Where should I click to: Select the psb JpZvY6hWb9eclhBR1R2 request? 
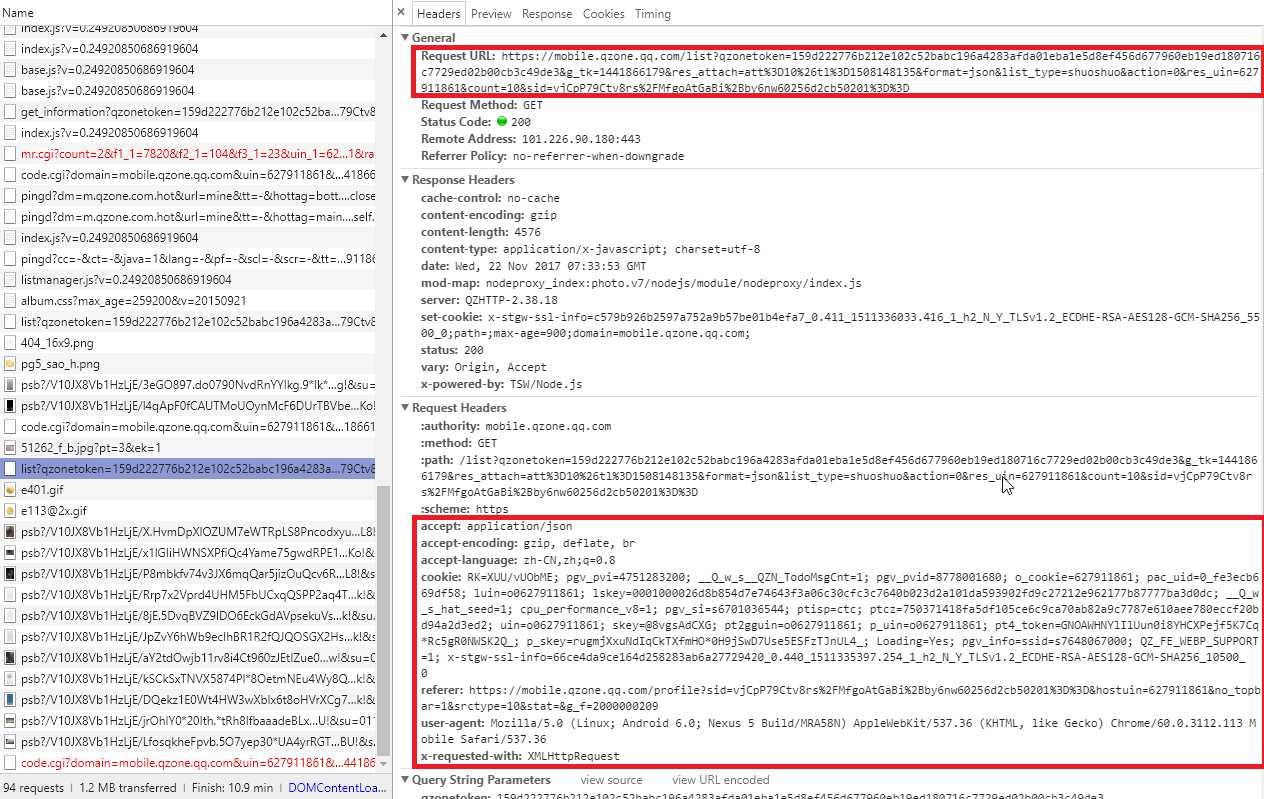click(x=188, y=637)
